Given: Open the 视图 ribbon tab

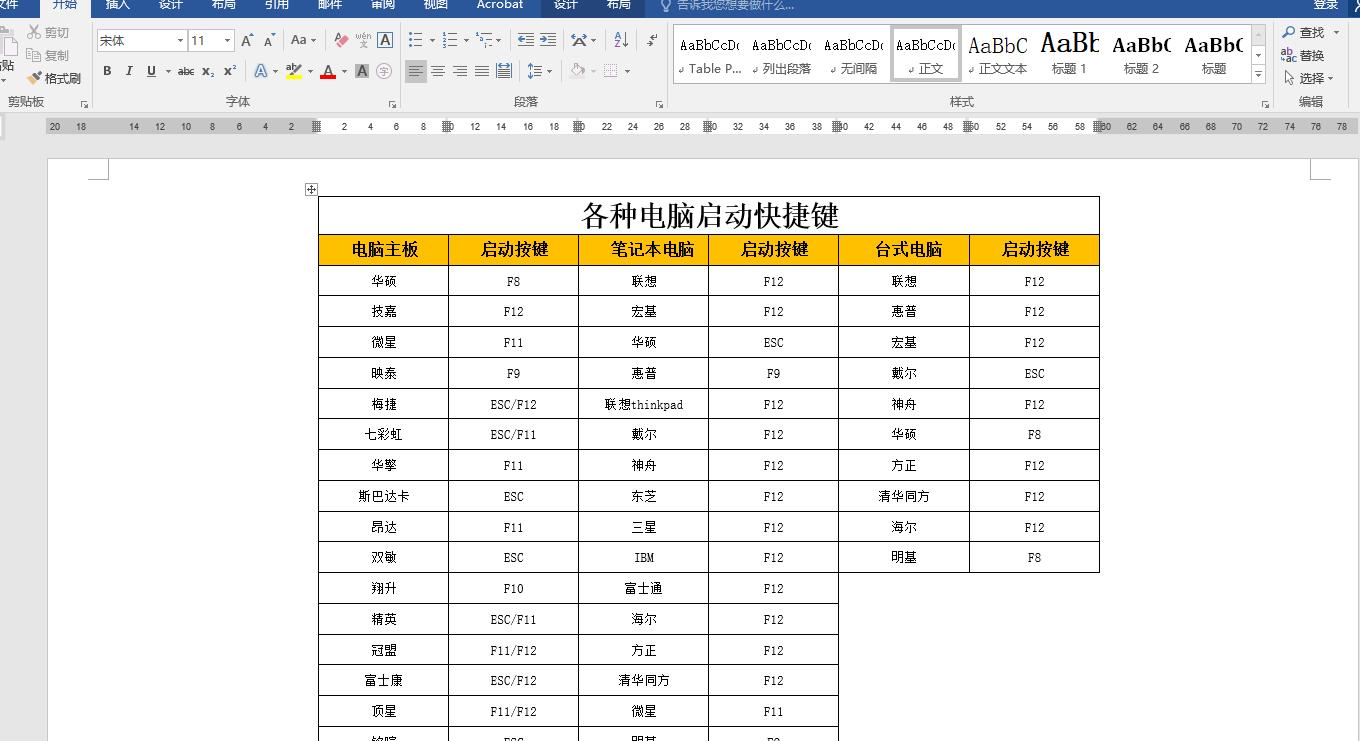Looking at the screenshot, I should 435,6.
